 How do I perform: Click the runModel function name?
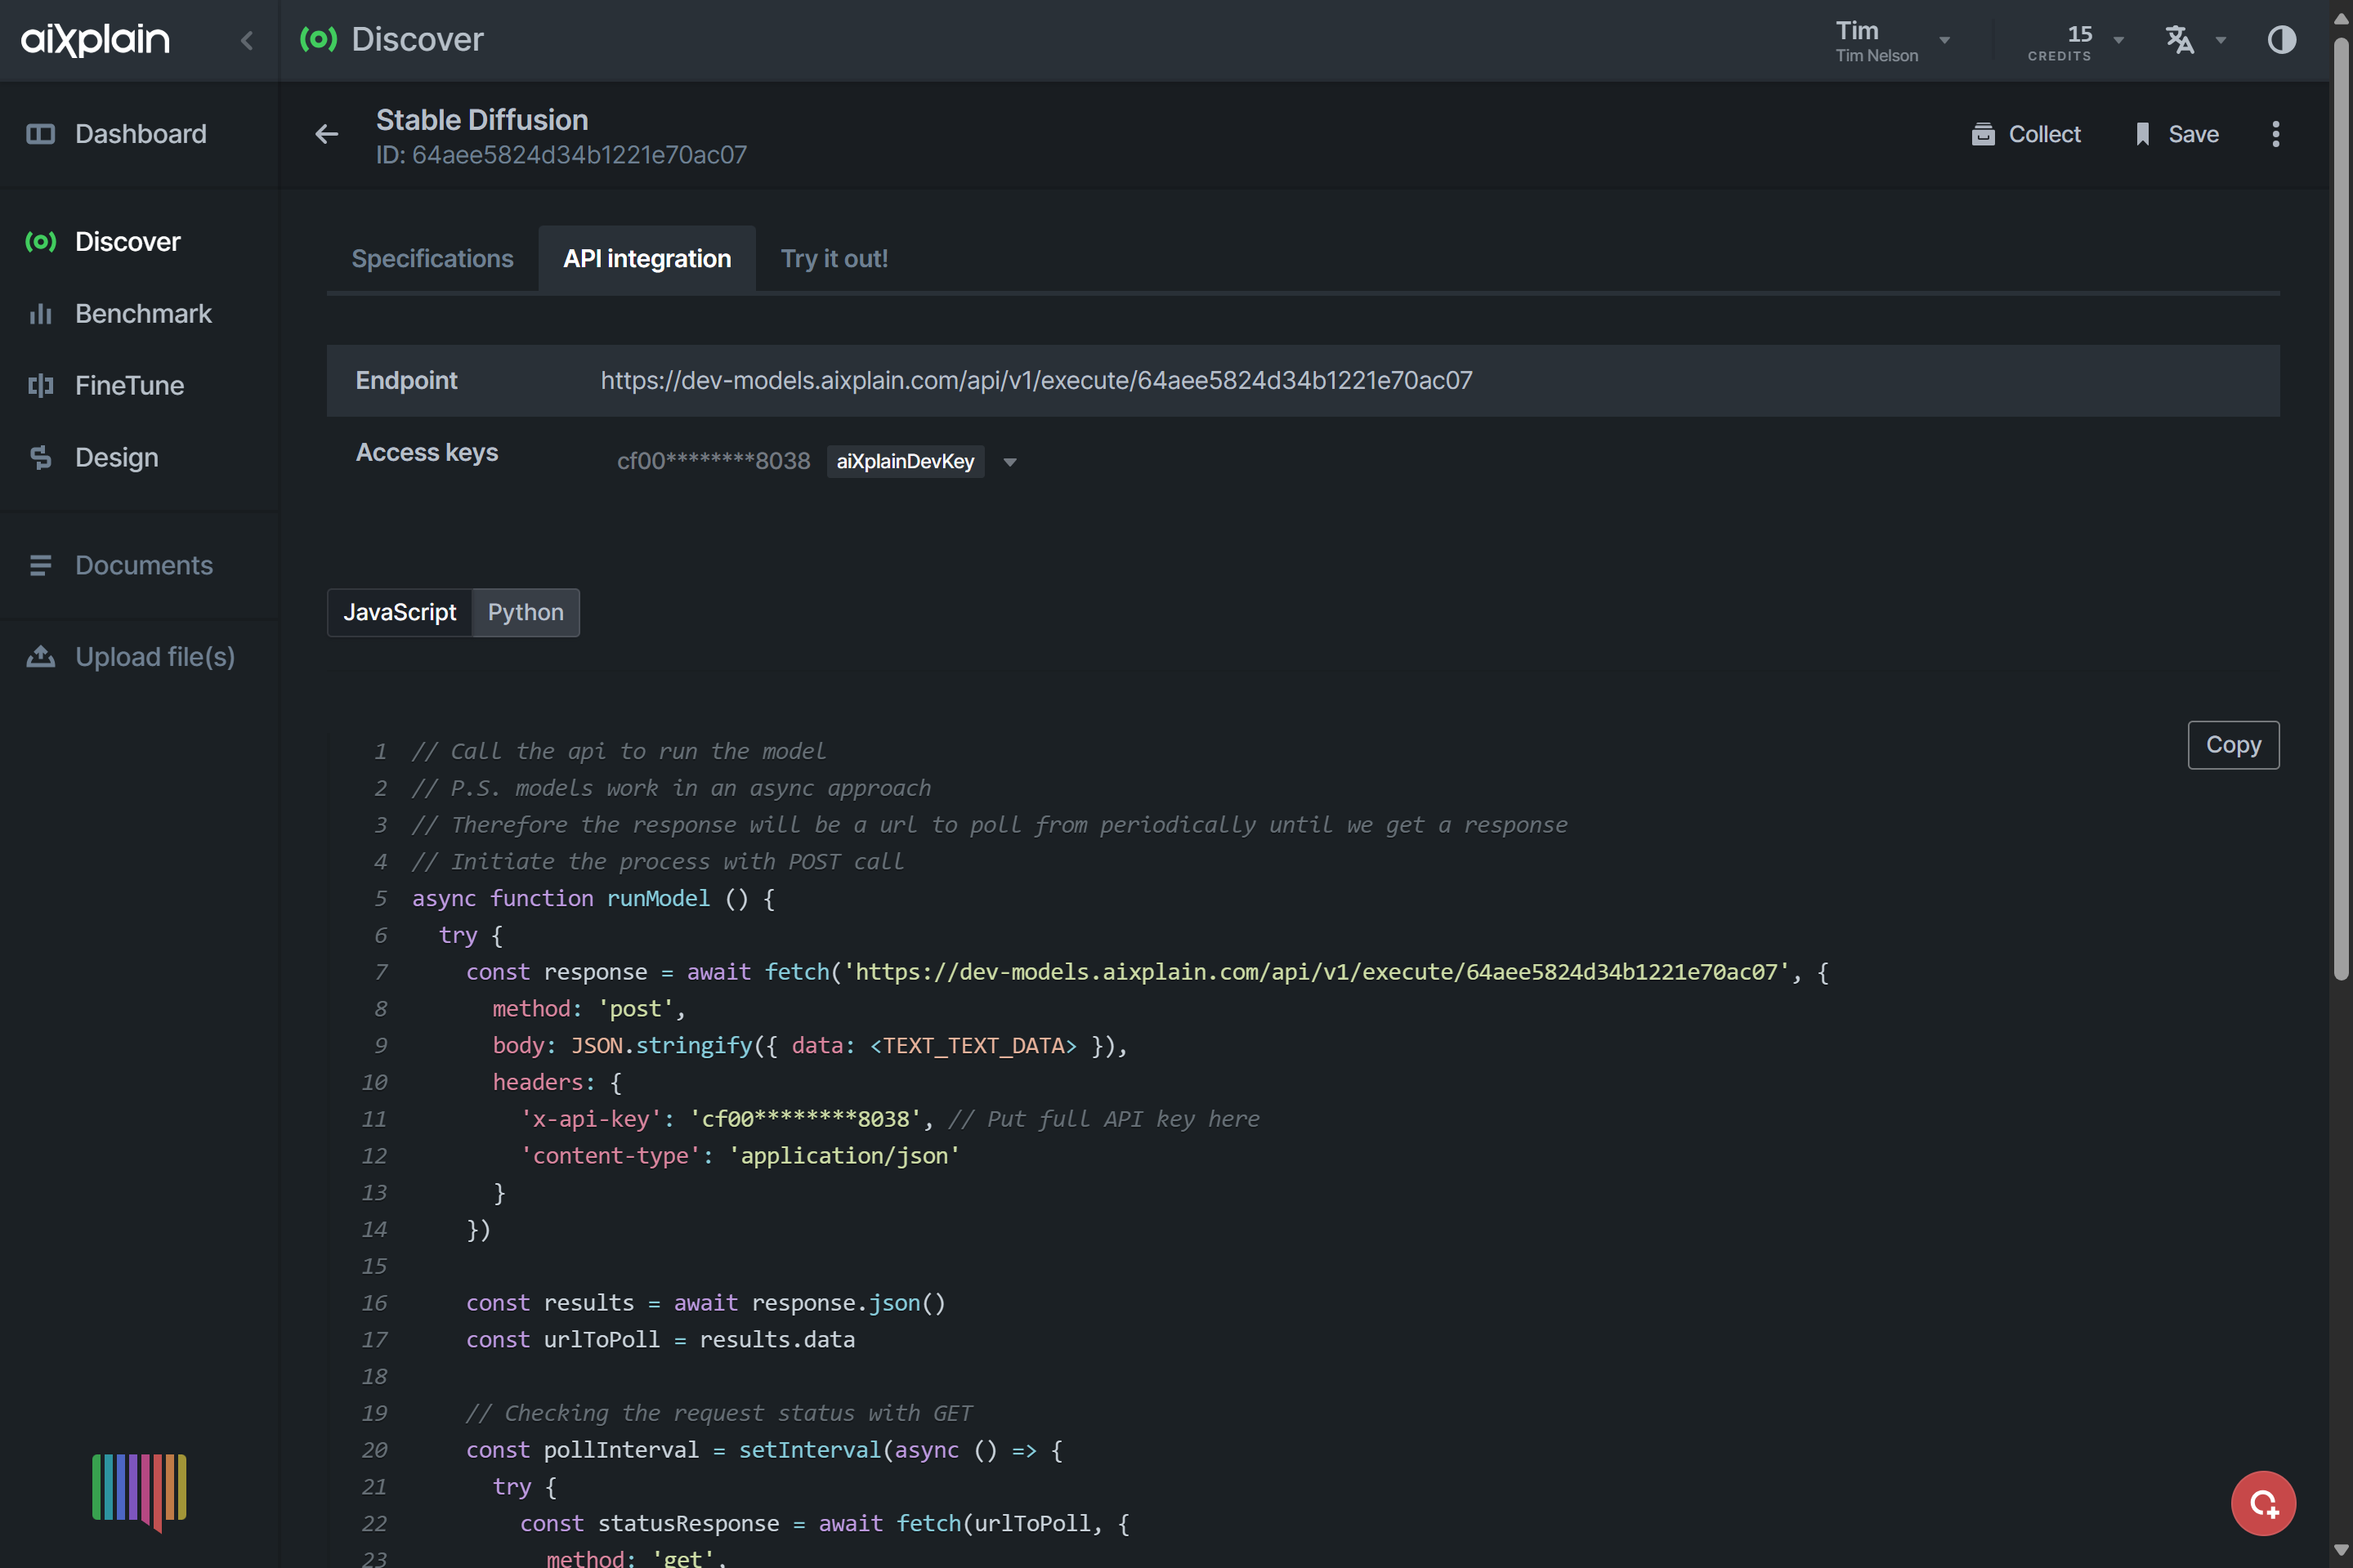(x=658, y=899)
